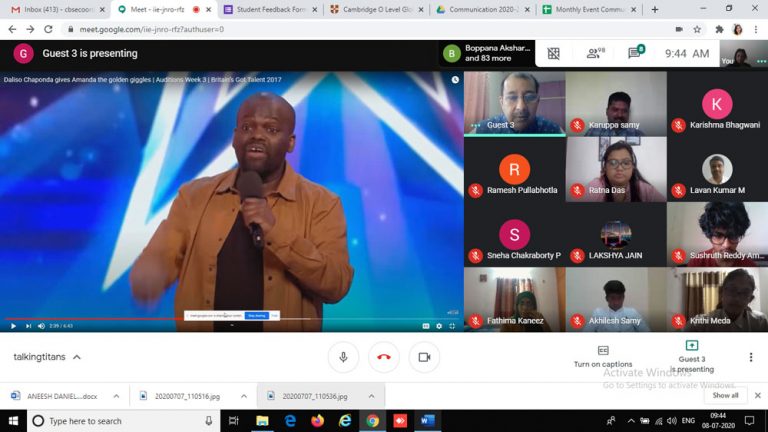
Task: Turn on captions
Action: click(603, 357)
